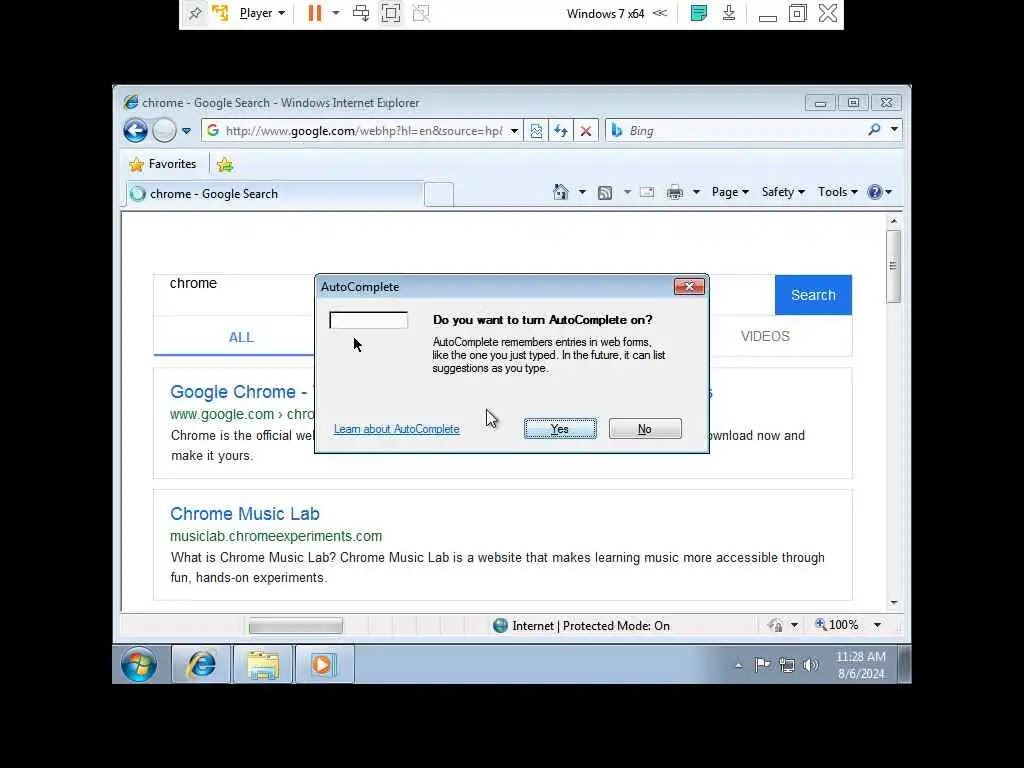The height and width of the screenshot is (768, 1024).
Task: Open the Windows Start menu
Action: point(138,665)
